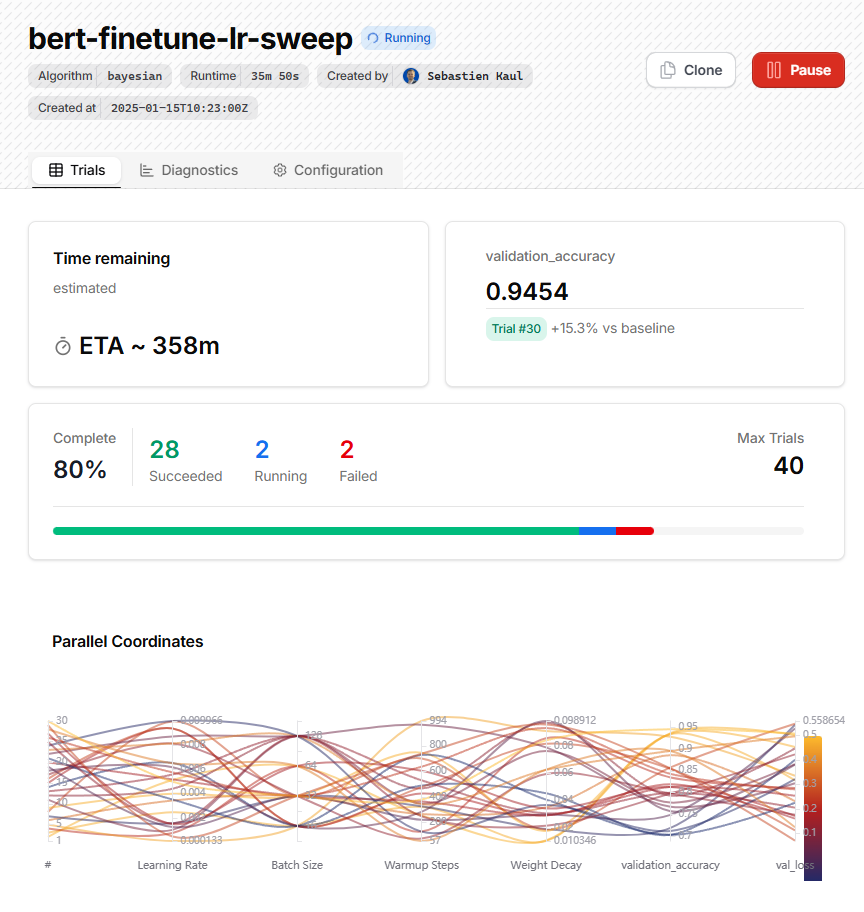Open the Configuration tab
The image size is (864, 912).
(328, 170)
